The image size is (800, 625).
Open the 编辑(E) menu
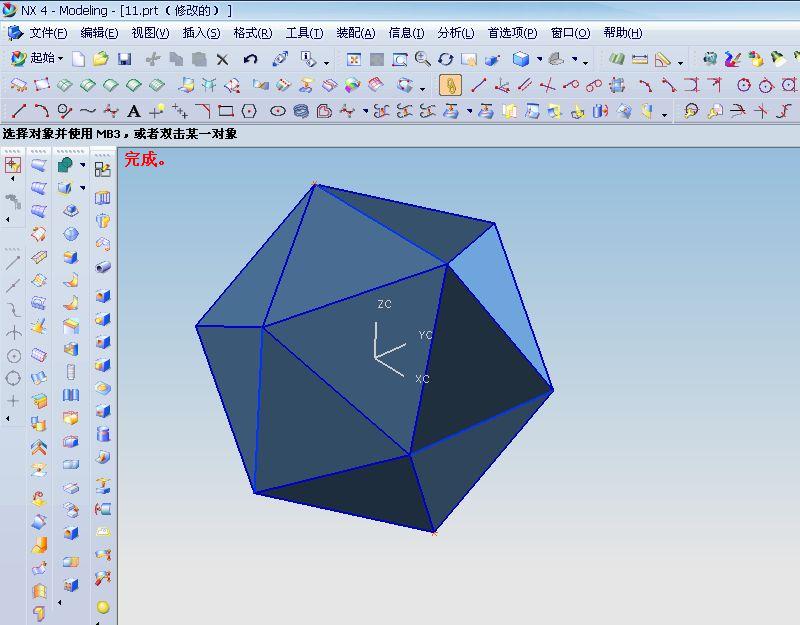tap(99, 33)
